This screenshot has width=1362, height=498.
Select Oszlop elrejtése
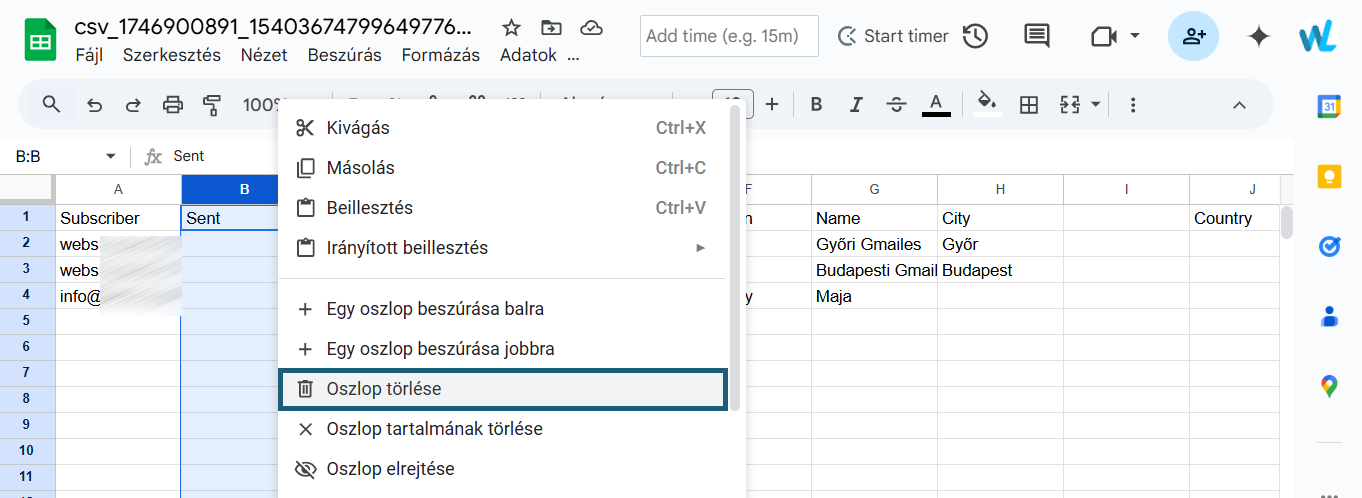502,469
